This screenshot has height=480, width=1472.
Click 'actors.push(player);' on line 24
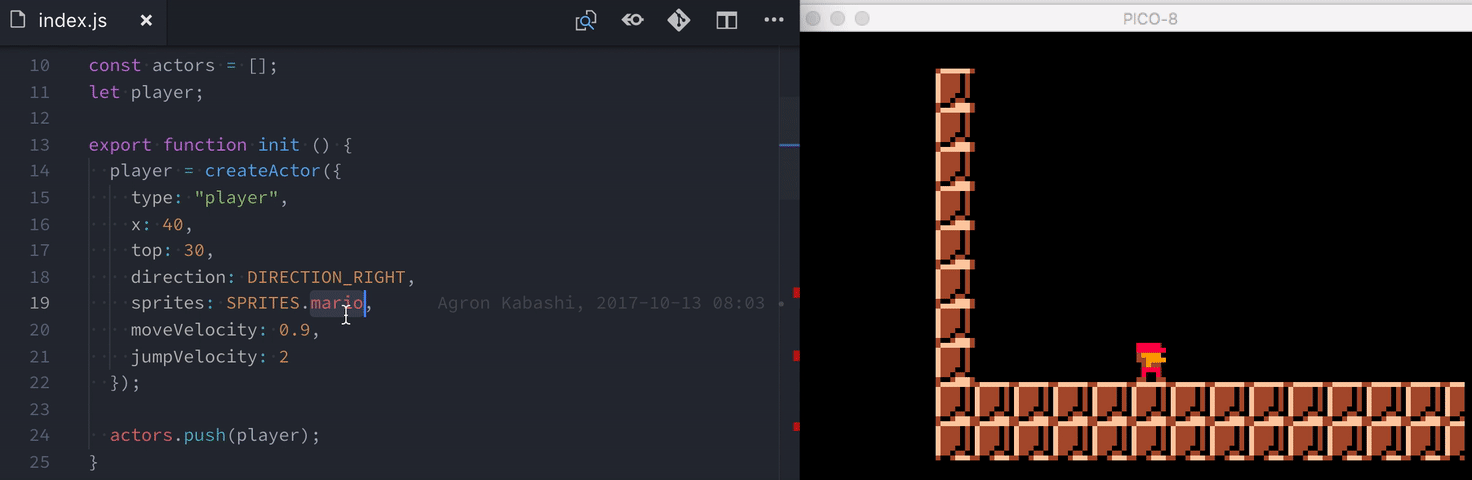click(215, 435)
